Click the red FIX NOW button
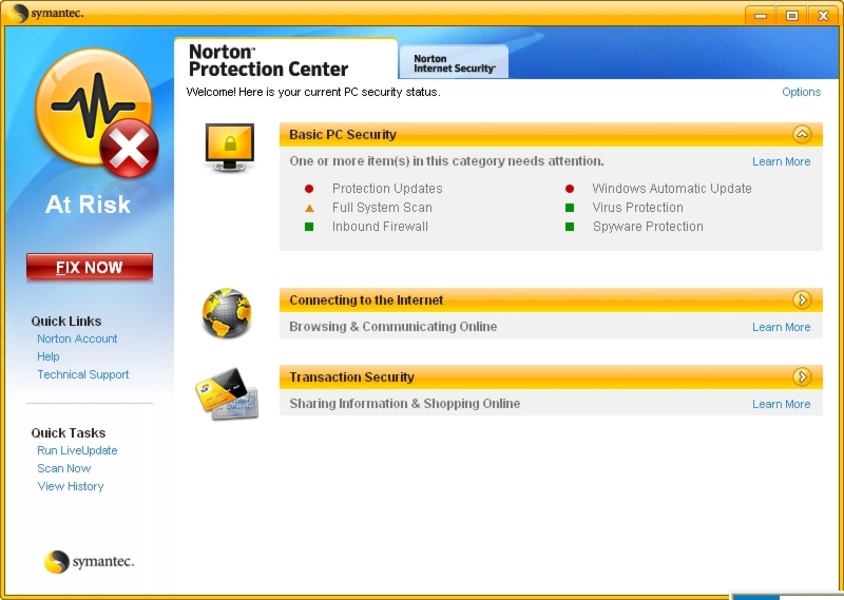 (x=89, y=267)
